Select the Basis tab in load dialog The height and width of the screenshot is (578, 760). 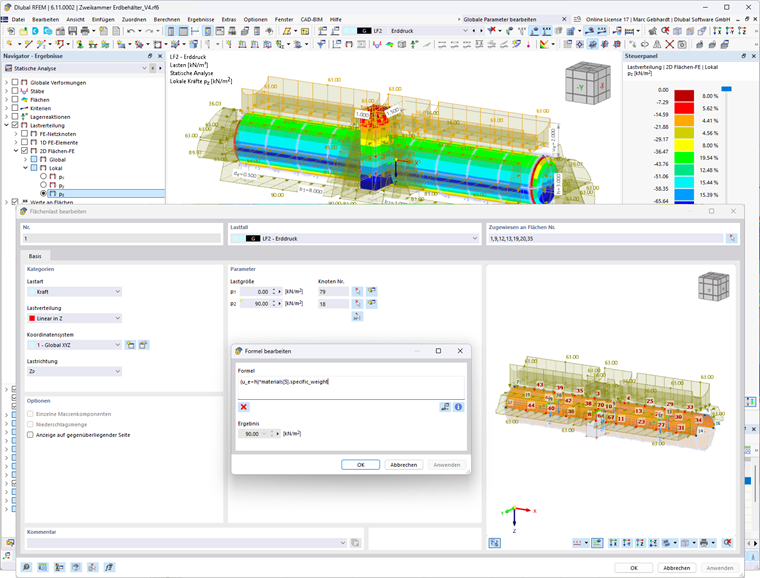(x=35, y=256)
